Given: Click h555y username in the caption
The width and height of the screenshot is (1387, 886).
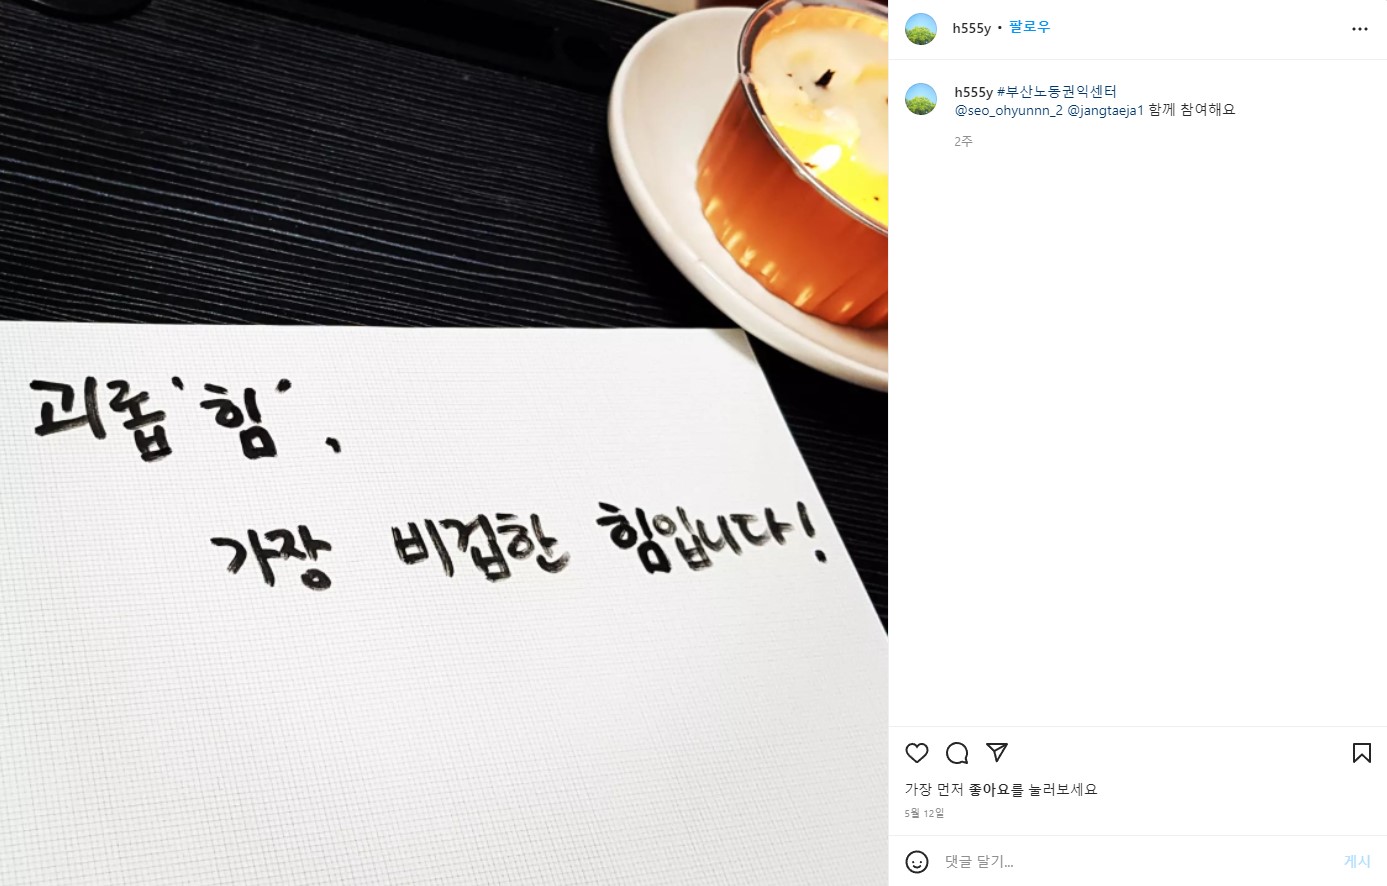Looking at the screenshot, I should [974, 92].
